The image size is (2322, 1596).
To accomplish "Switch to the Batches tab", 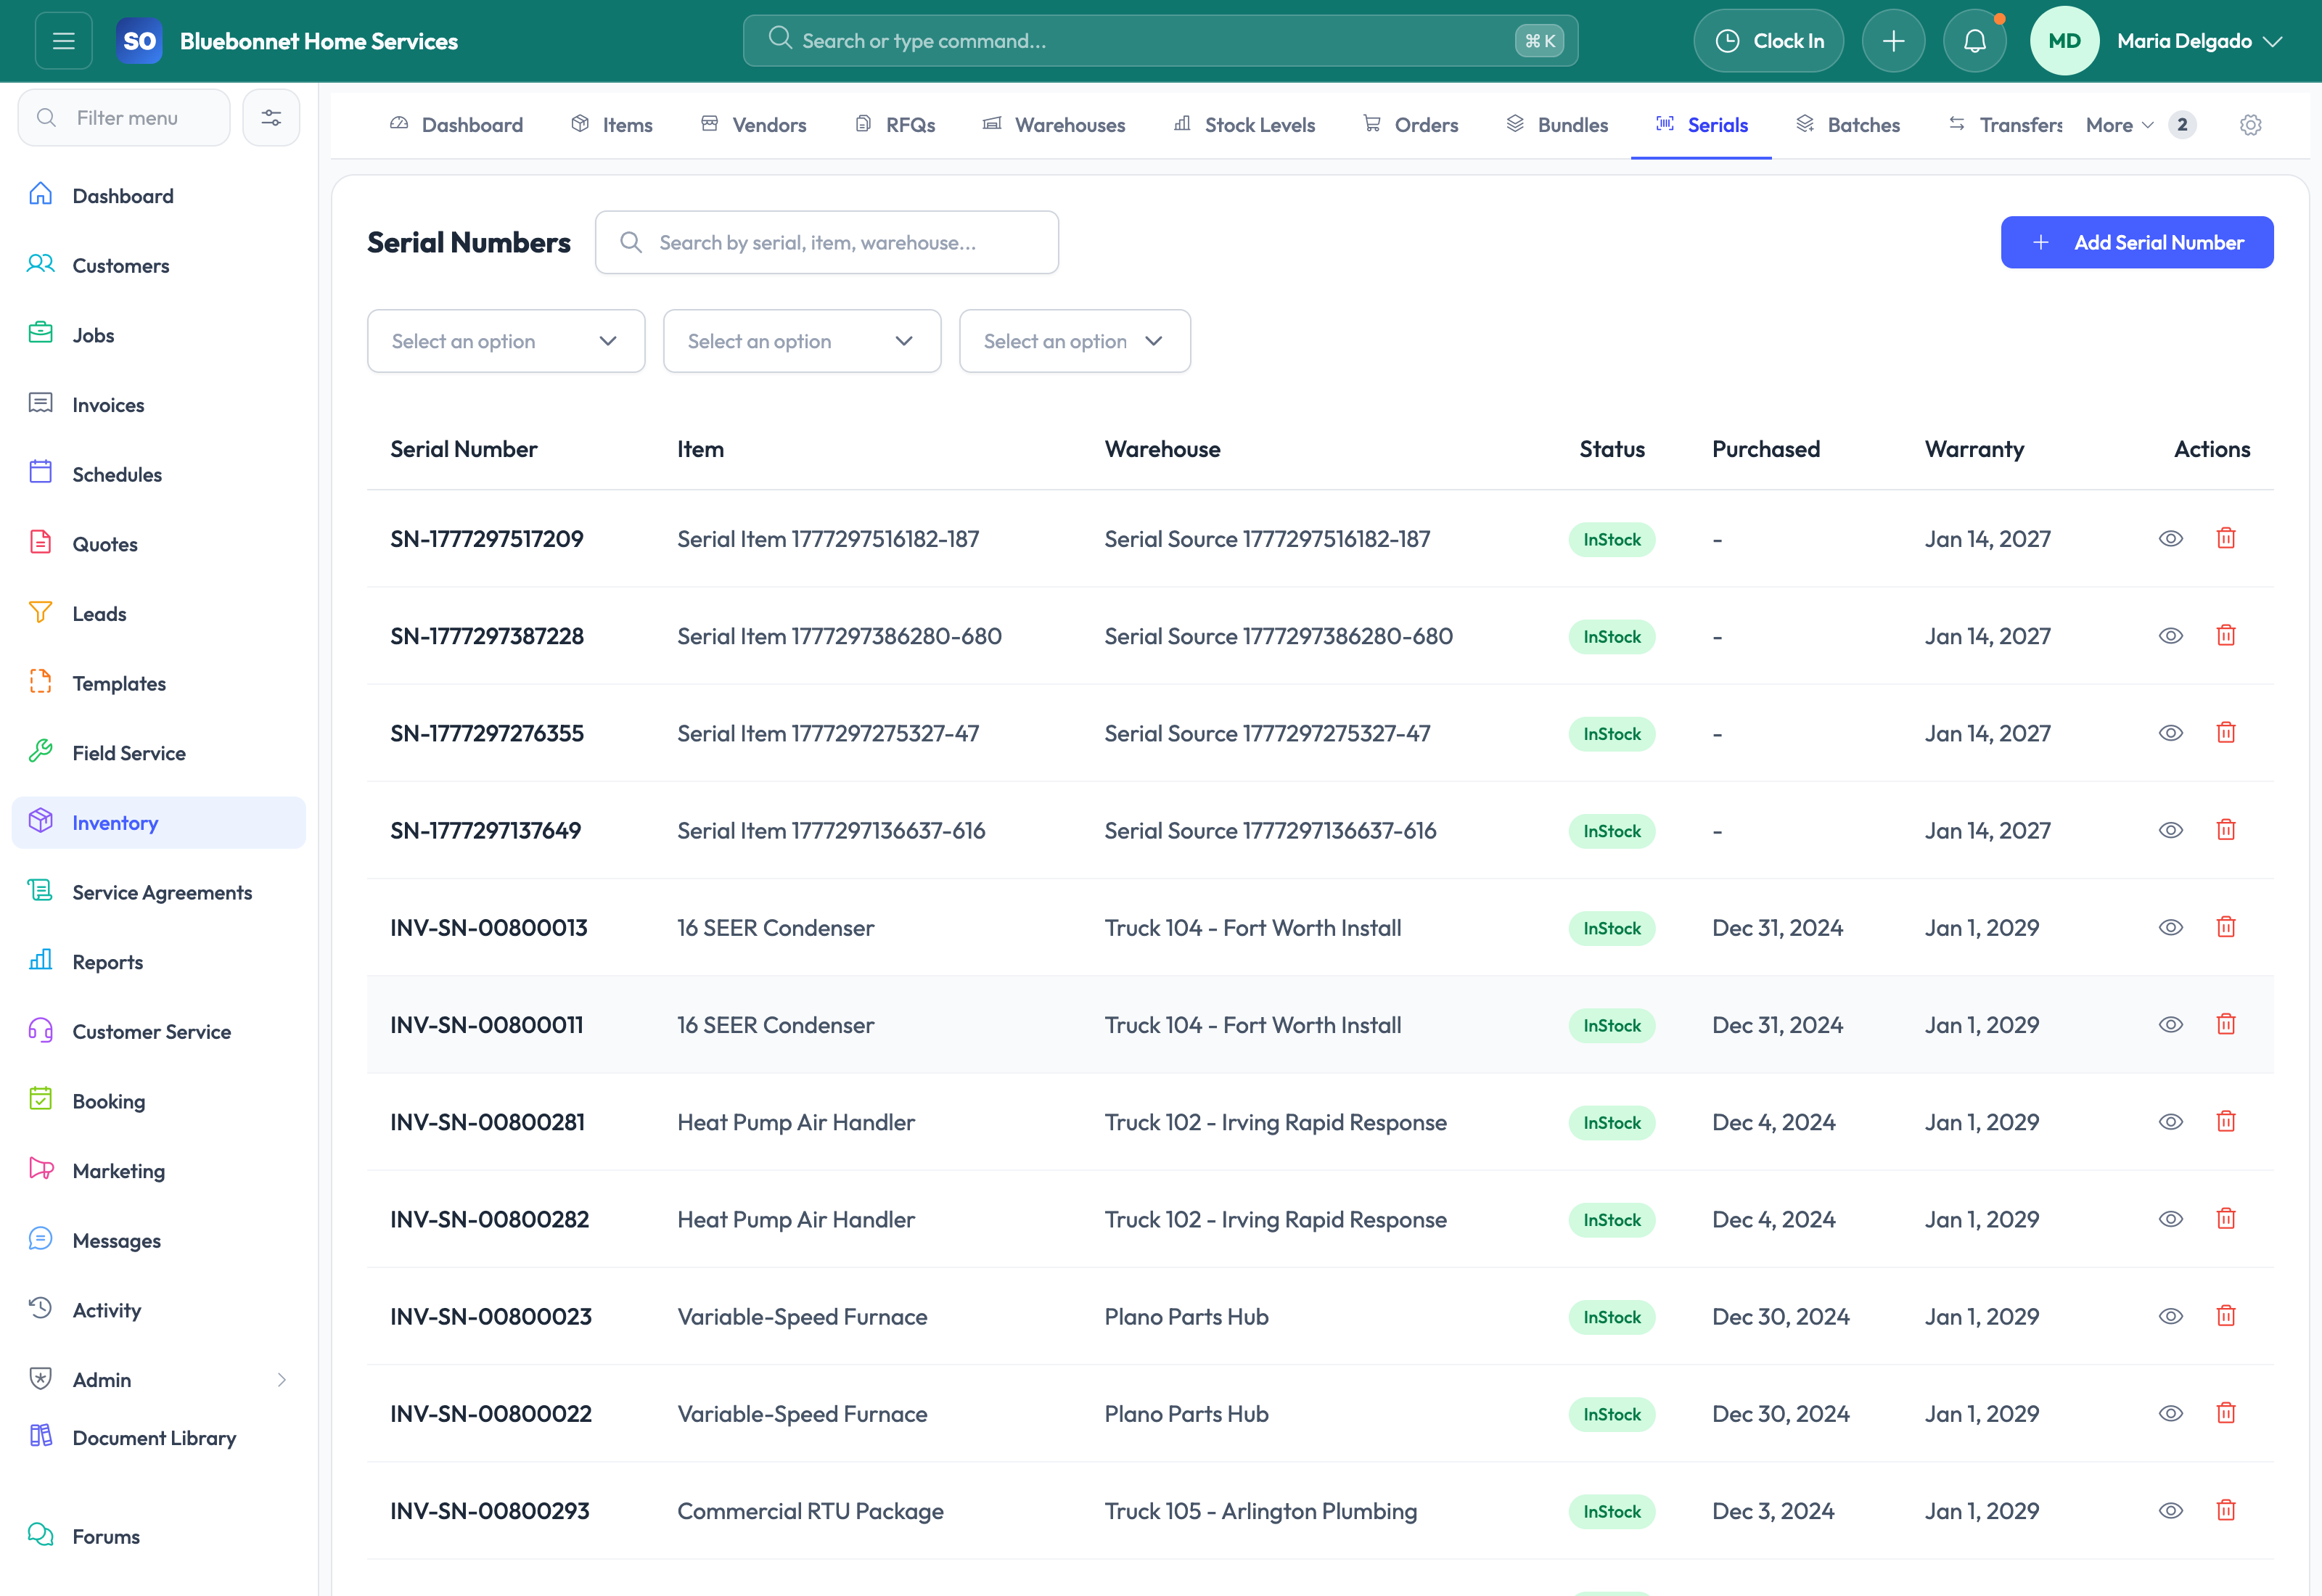I will click(1848, 125).
